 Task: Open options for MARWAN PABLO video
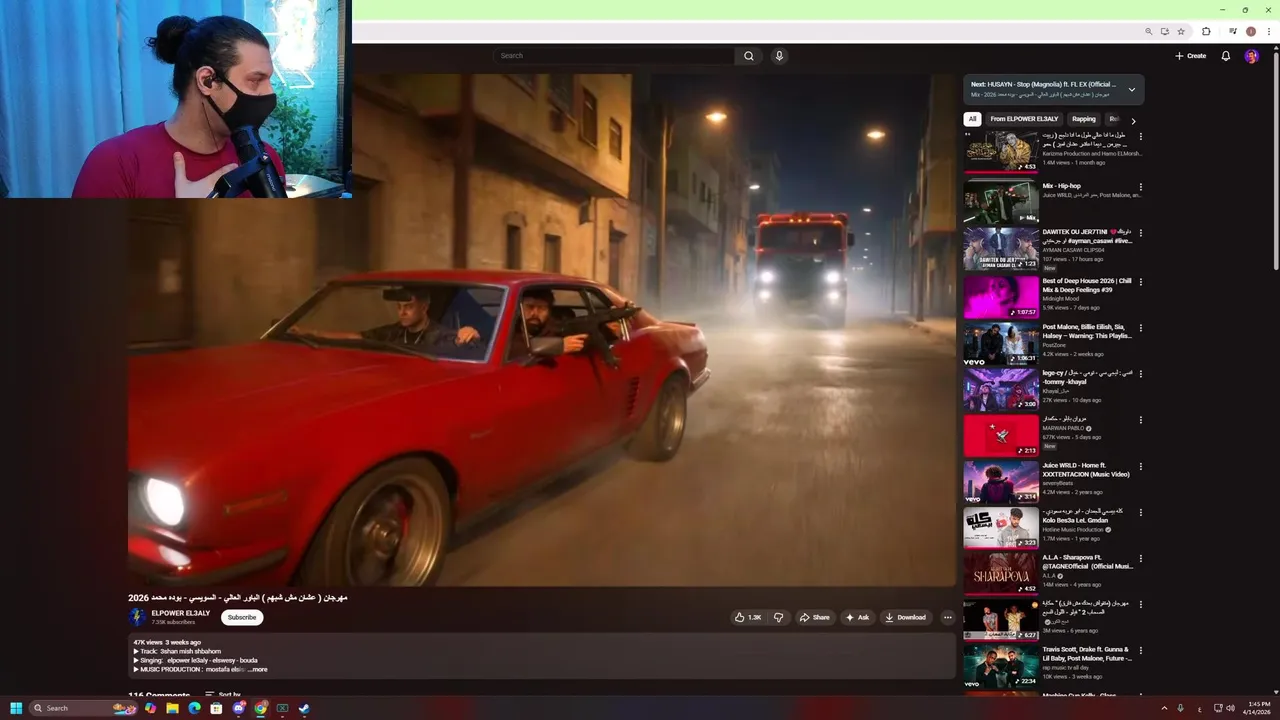pyautogui.click(x=1140, y=420)
